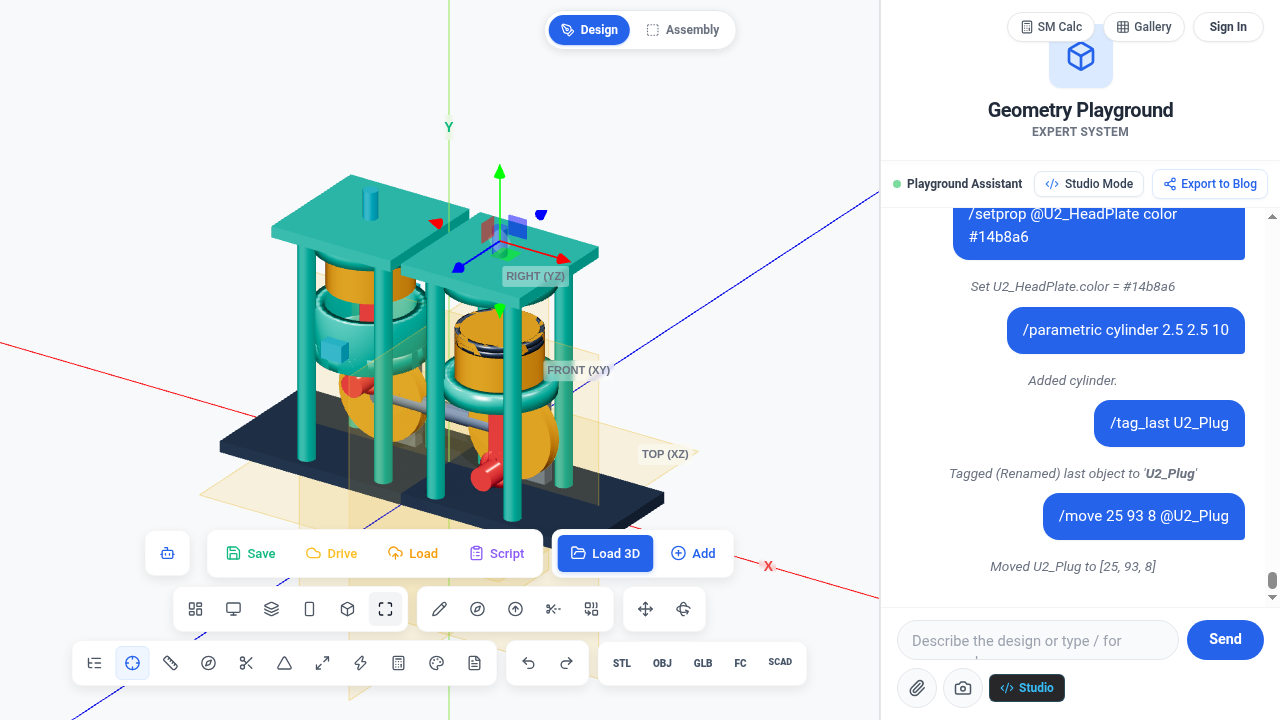This screenshot has width=1280, height=720.
Task: Redo the last action
Action: pyautogui.click(x=567, y=663)
